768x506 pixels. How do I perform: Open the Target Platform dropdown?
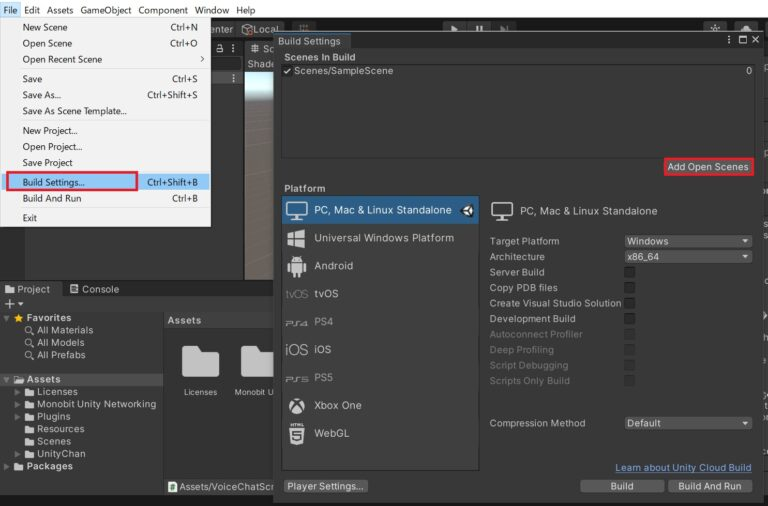point(688,241)
